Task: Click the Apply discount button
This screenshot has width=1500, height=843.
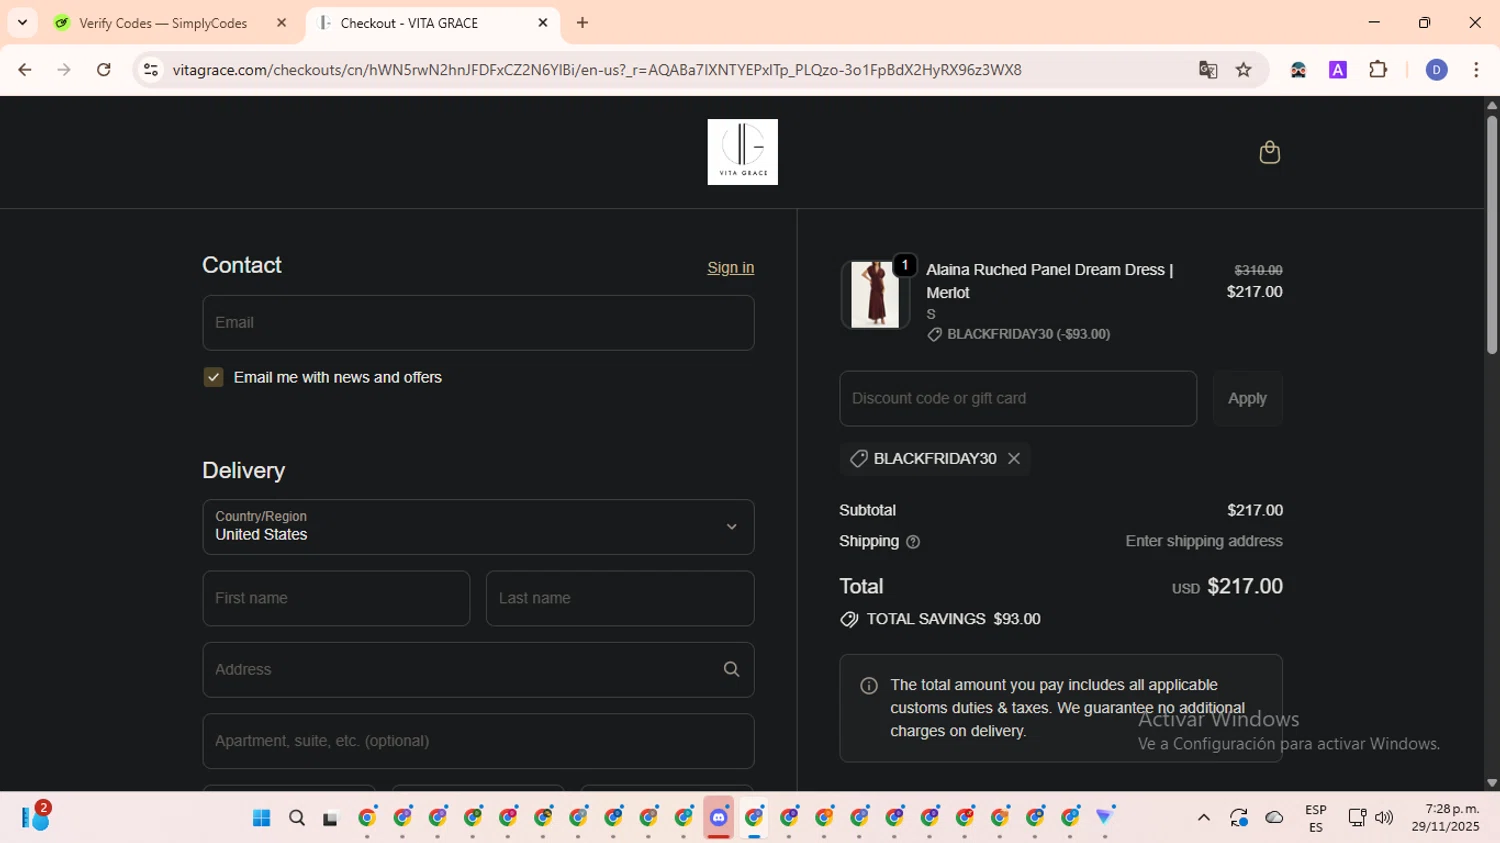Action: tap(1247, 398)
